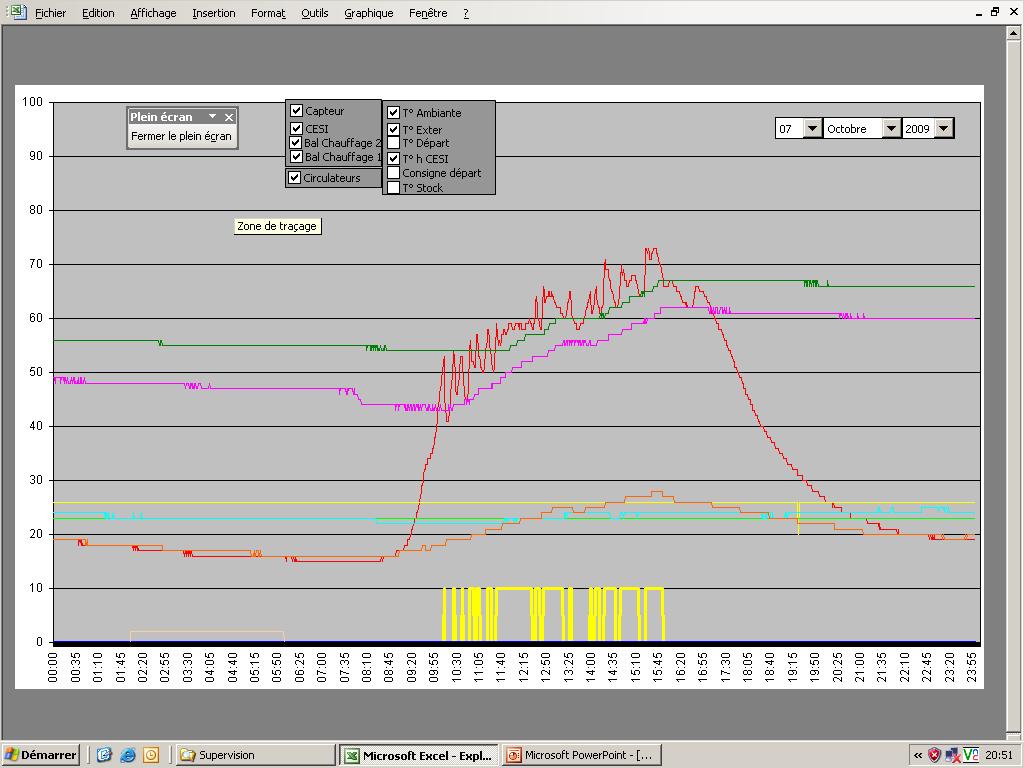Click the 20:51 system clock
1024x768 pixels.
click(999, 756)
